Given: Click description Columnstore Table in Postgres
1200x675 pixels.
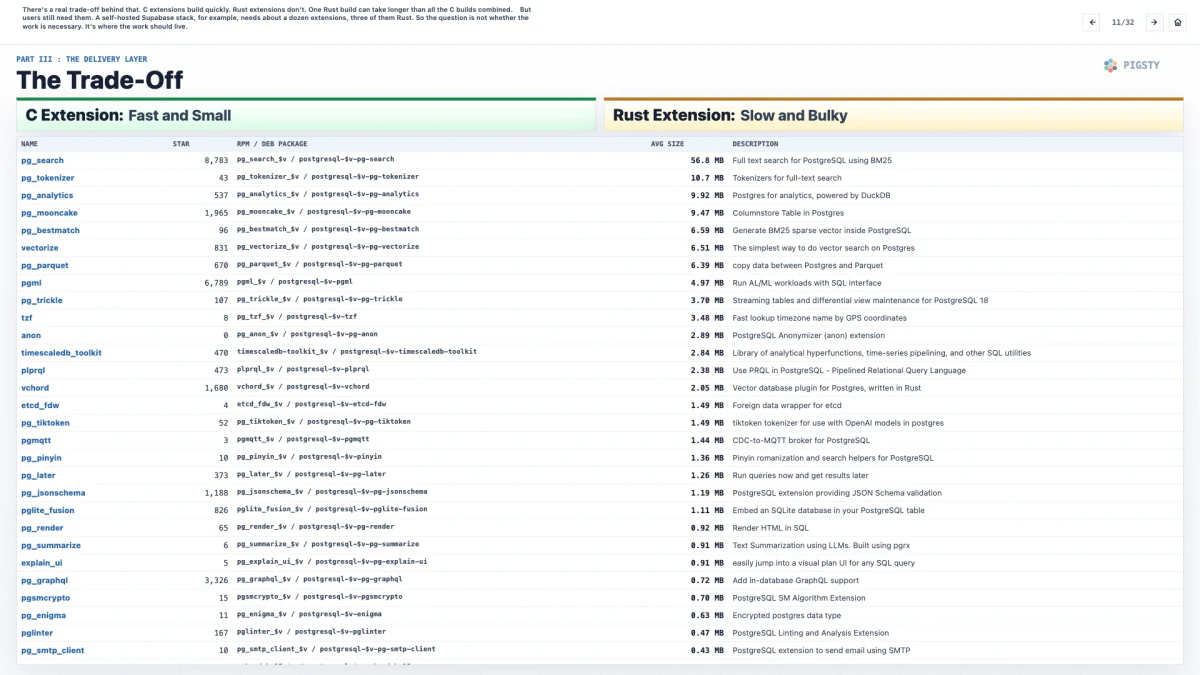Looking at the screenshot, I should (x=788, y=213).
